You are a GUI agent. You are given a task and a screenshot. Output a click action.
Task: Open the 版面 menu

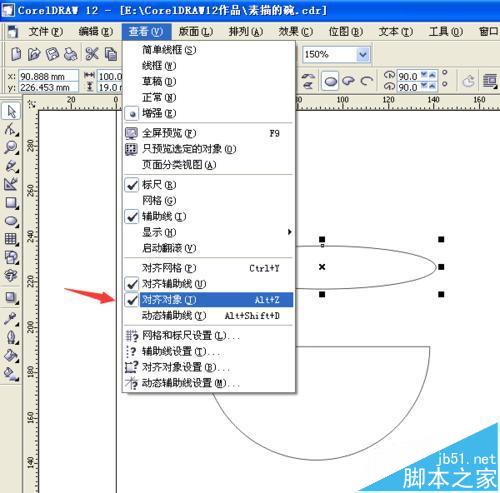(196, 32)
